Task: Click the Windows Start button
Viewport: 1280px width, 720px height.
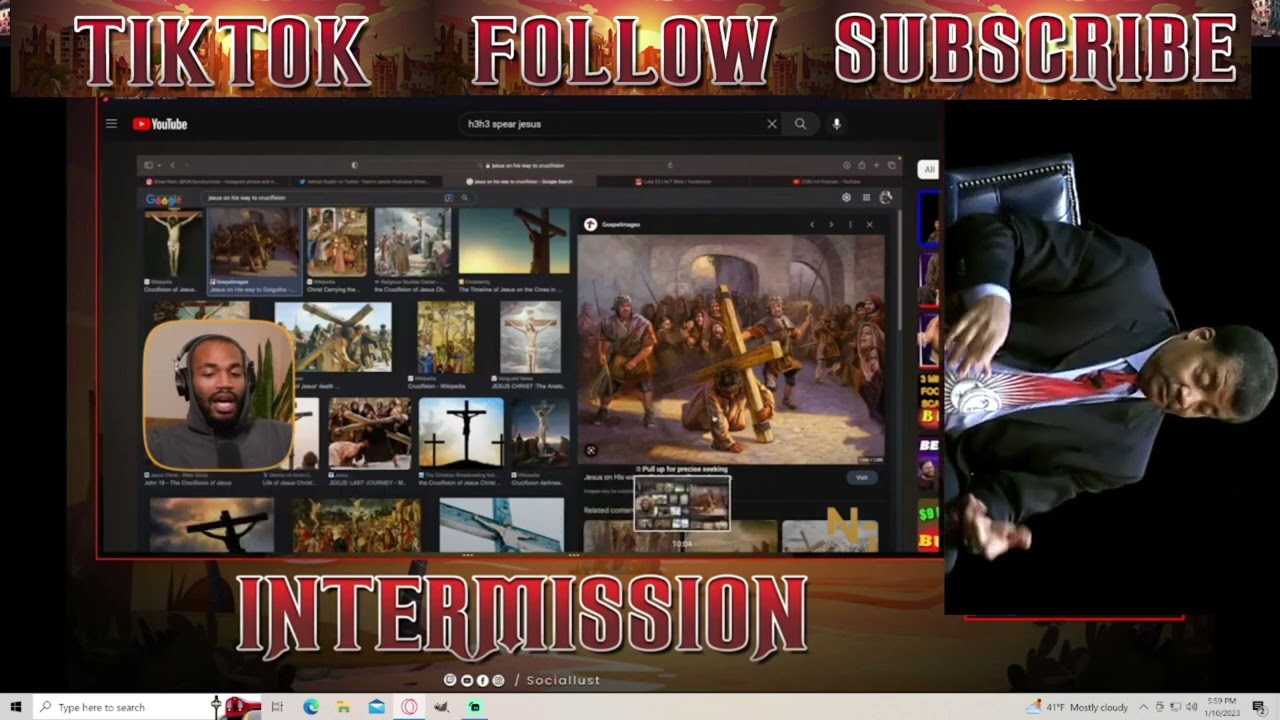Action: [x=16, y=707]
